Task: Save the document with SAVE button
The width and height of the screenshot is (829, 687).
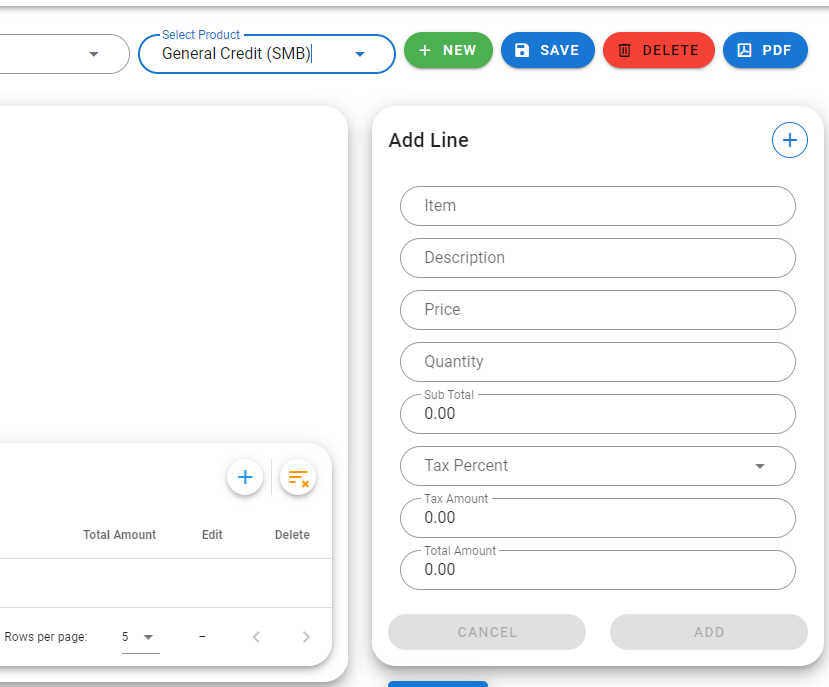Action: [x=547, y=50]
